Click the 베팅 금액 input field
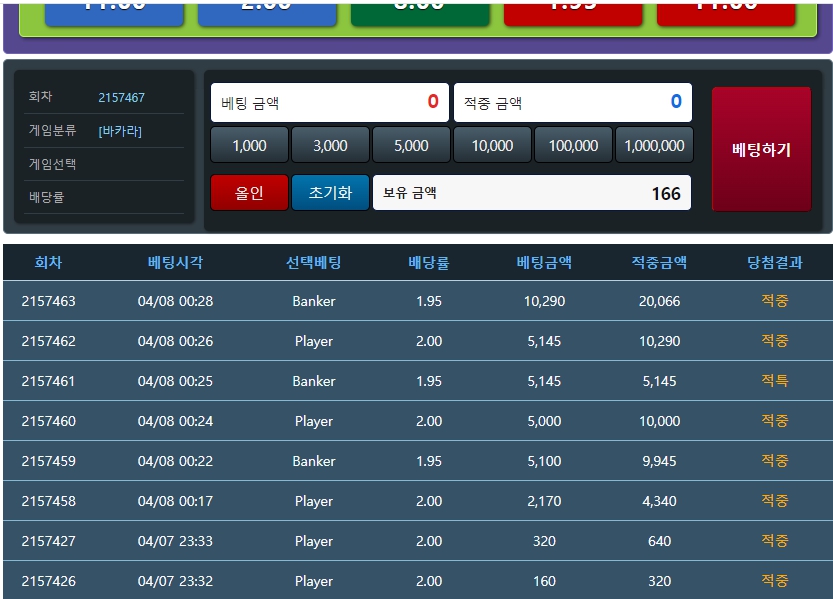 pyautogui.click(x=329, y=102)
